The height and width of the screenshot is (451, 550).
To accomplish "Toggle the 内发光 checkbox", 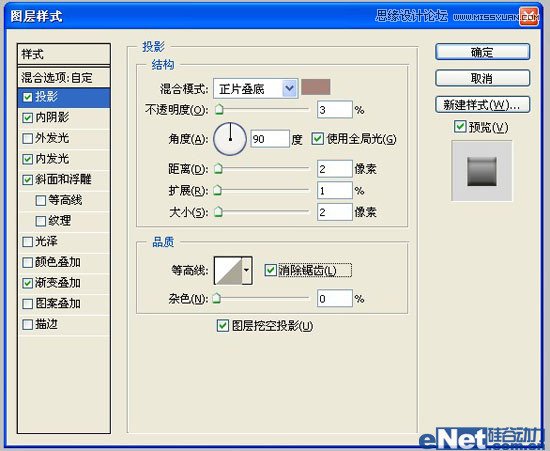I will [x=27, y=159].
